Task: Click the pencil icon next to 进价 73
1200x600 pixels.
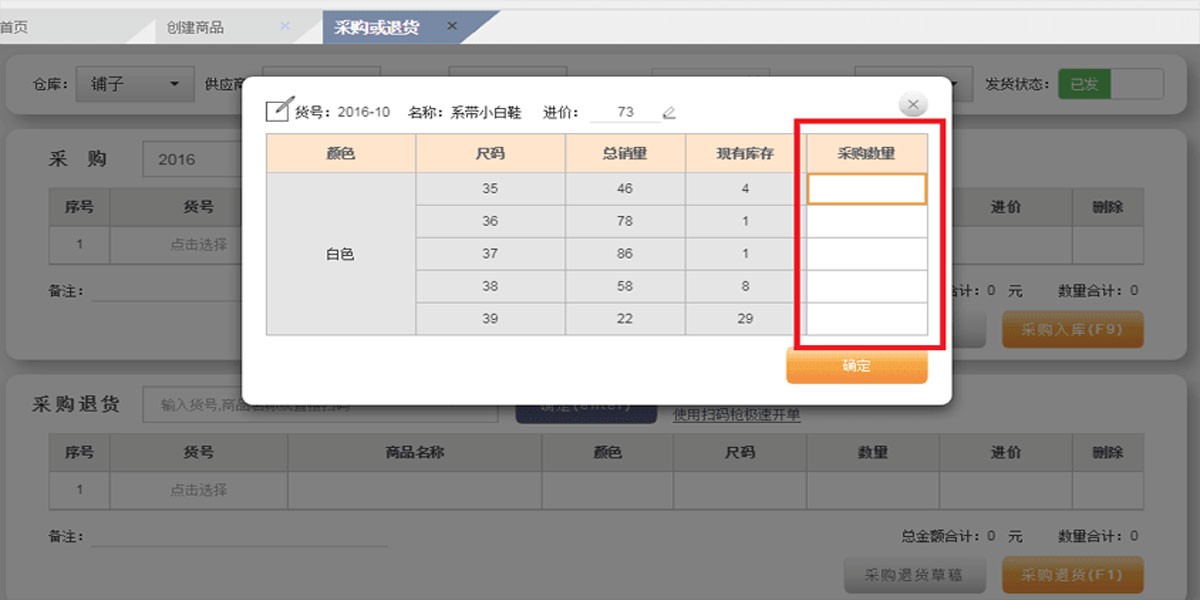Action: click(x=669, y=112)
